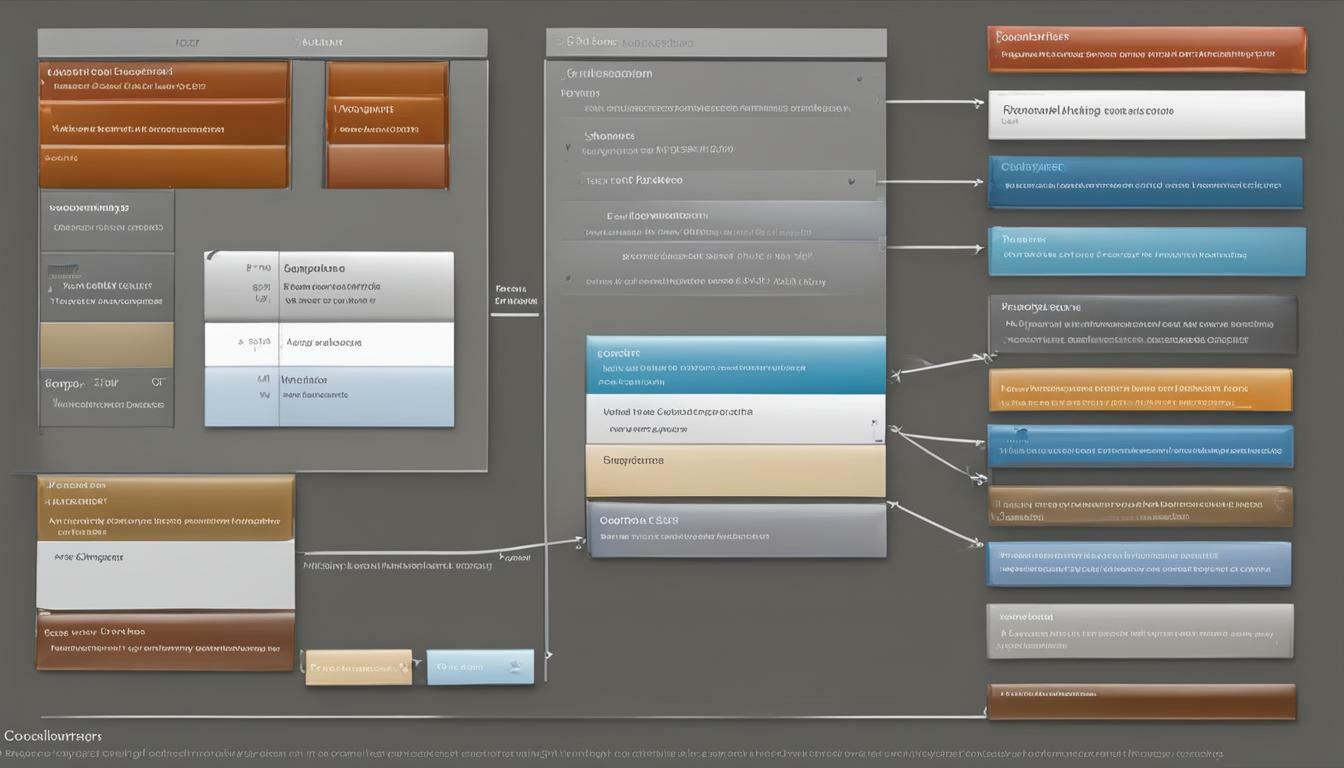Select the blue card atop the center stacked cards
Viewport: 1344px width, 768px height.
[x=735, y=365]
